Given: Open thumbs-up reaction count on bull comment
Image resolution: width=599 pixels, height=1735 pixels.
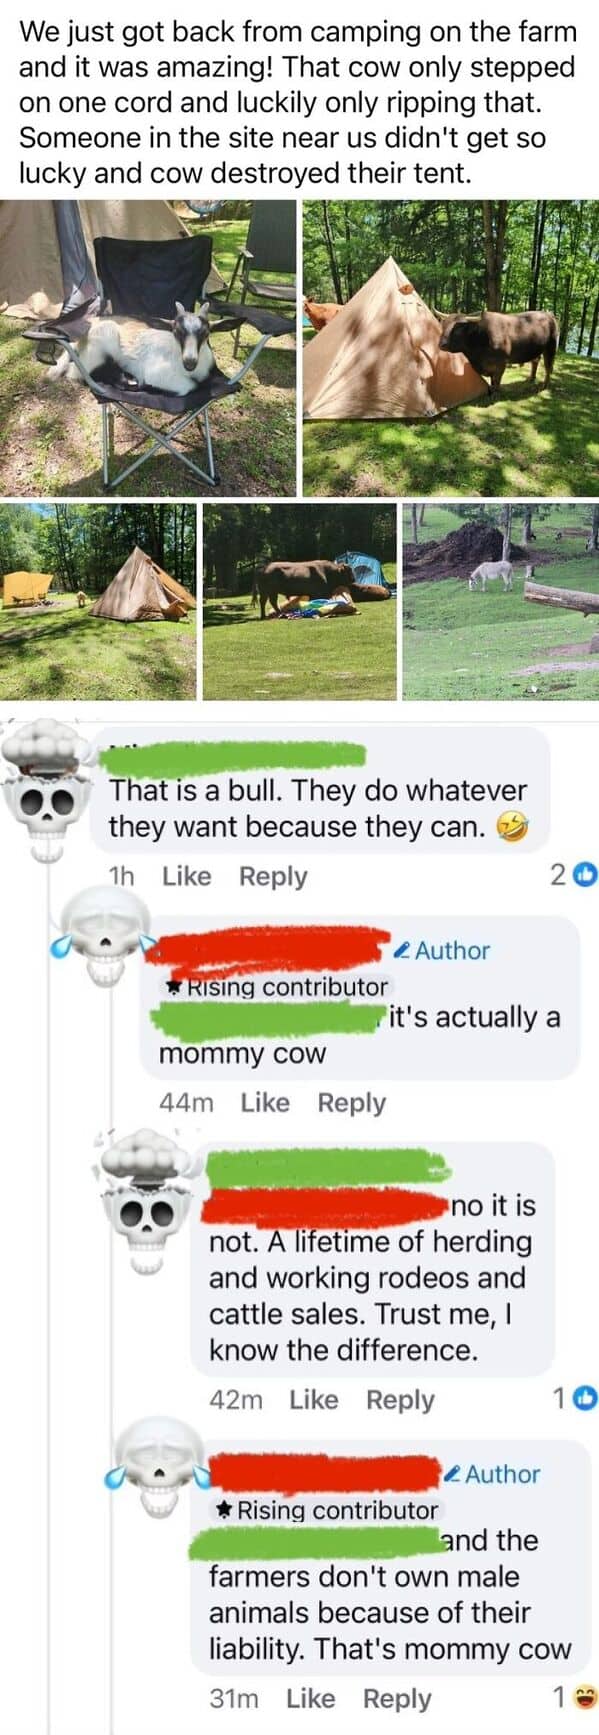Looking at the screenshot, I should coord(573,875).
